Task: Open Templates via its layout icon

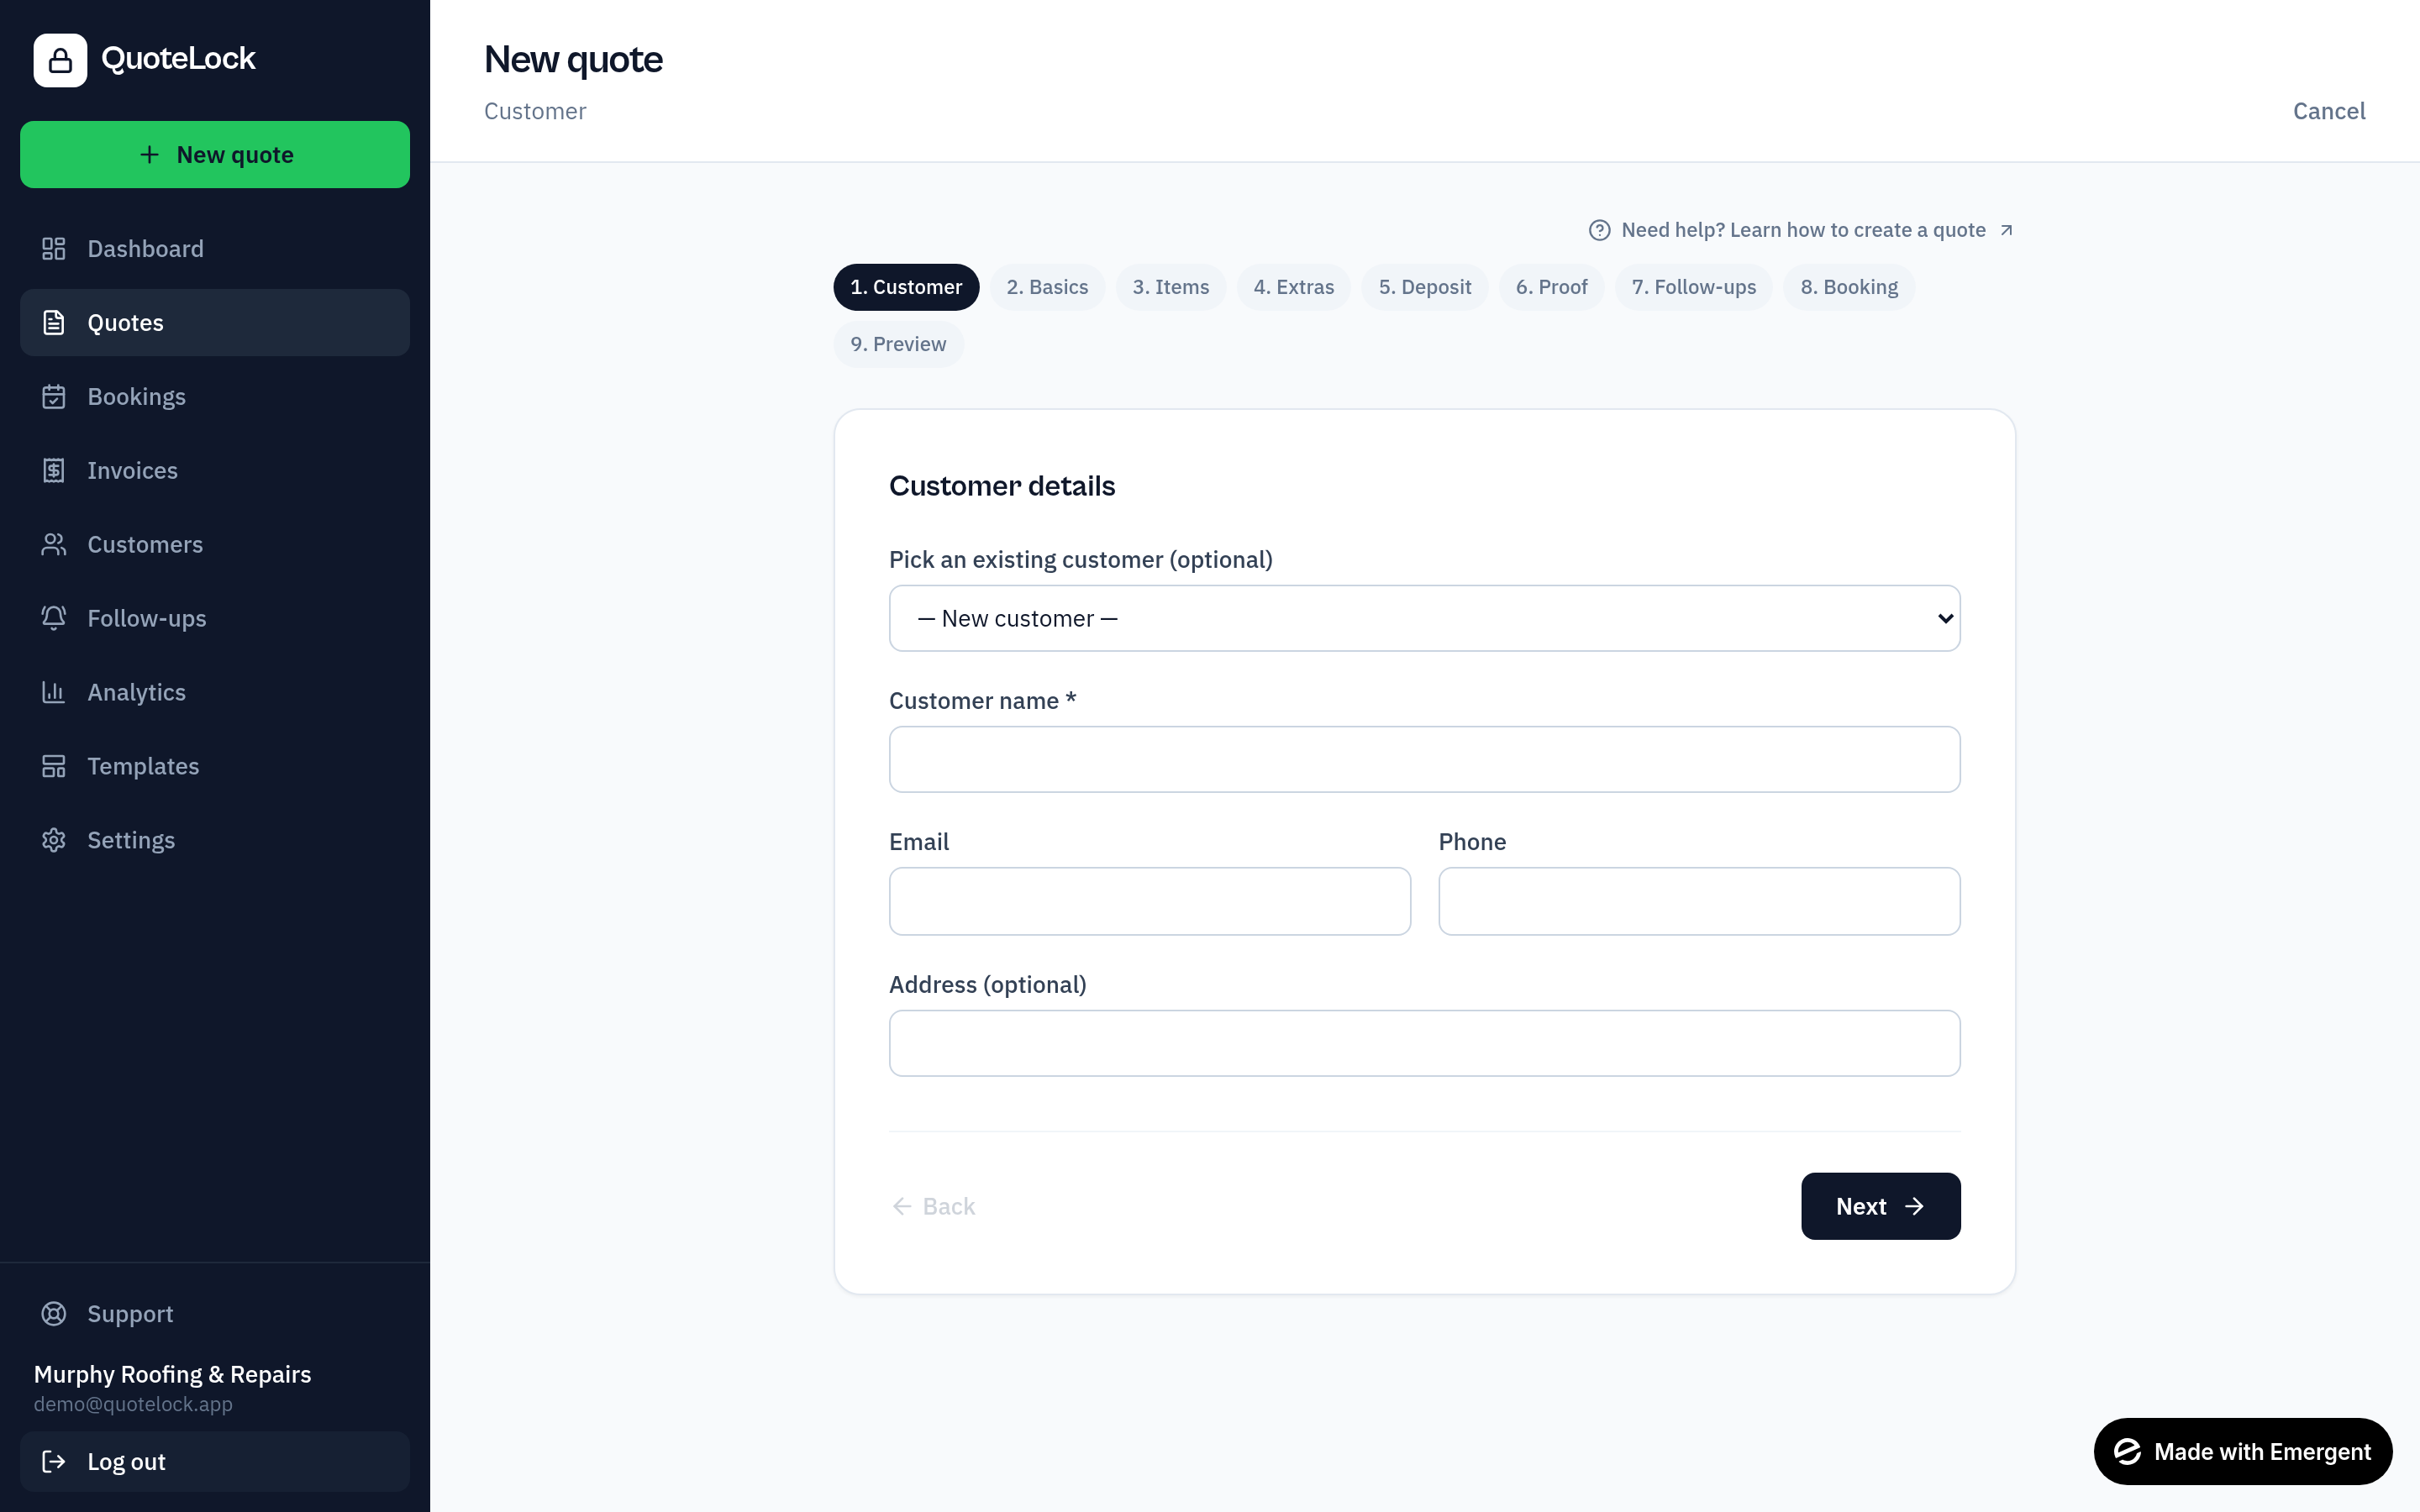Action: point(54,766)
